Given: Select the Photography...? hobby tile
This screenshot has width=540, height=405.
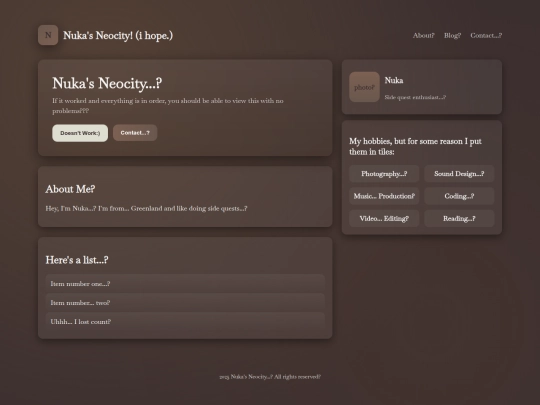Looking at the screenshot, I should tap(384, 174).
